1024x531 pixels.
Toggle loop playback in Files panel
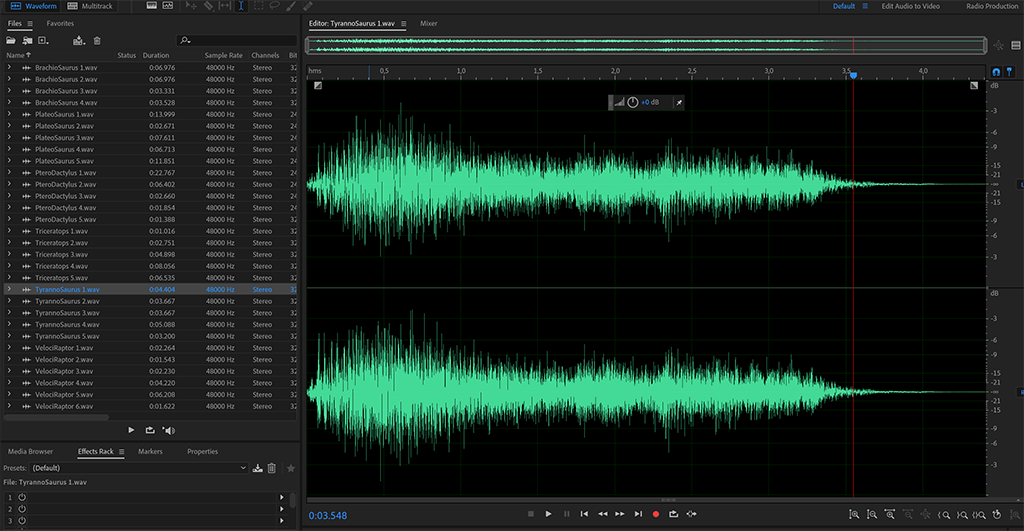click(x=150, y=430)
